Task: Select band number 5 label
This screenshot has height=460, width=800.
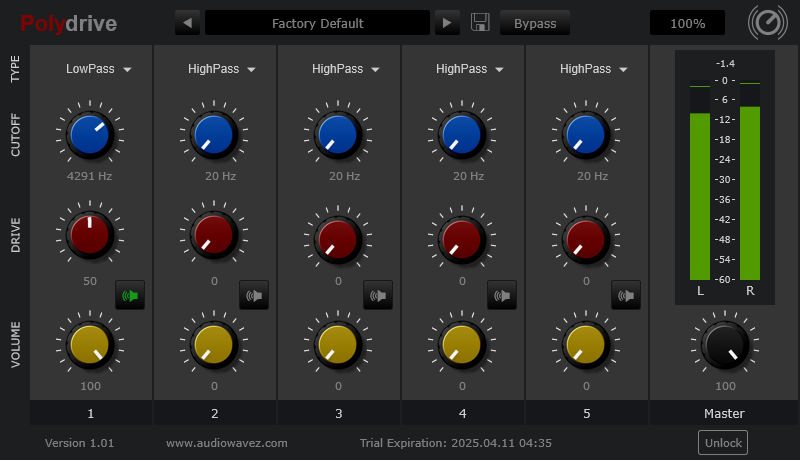Action: click(587, 413)
